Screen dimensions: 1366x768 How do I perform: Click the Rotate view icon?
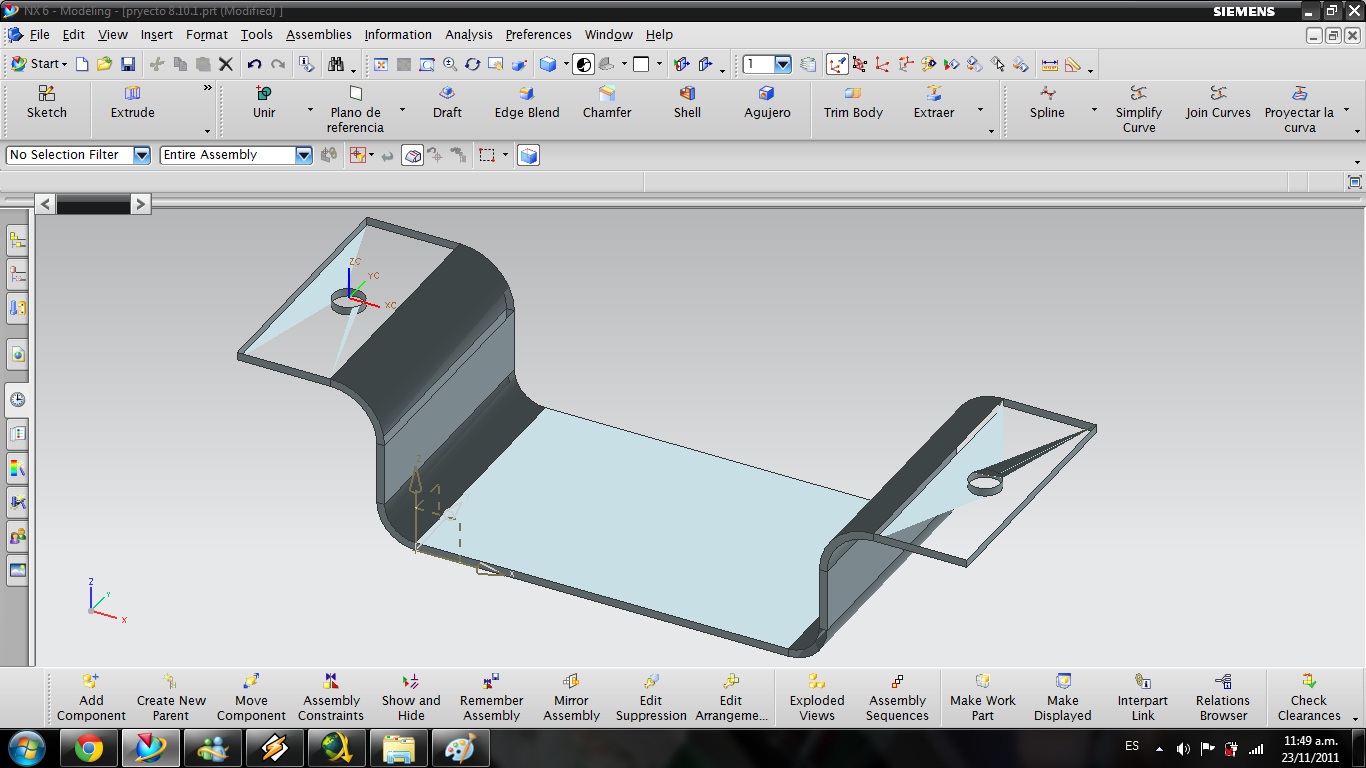point(473,64)
